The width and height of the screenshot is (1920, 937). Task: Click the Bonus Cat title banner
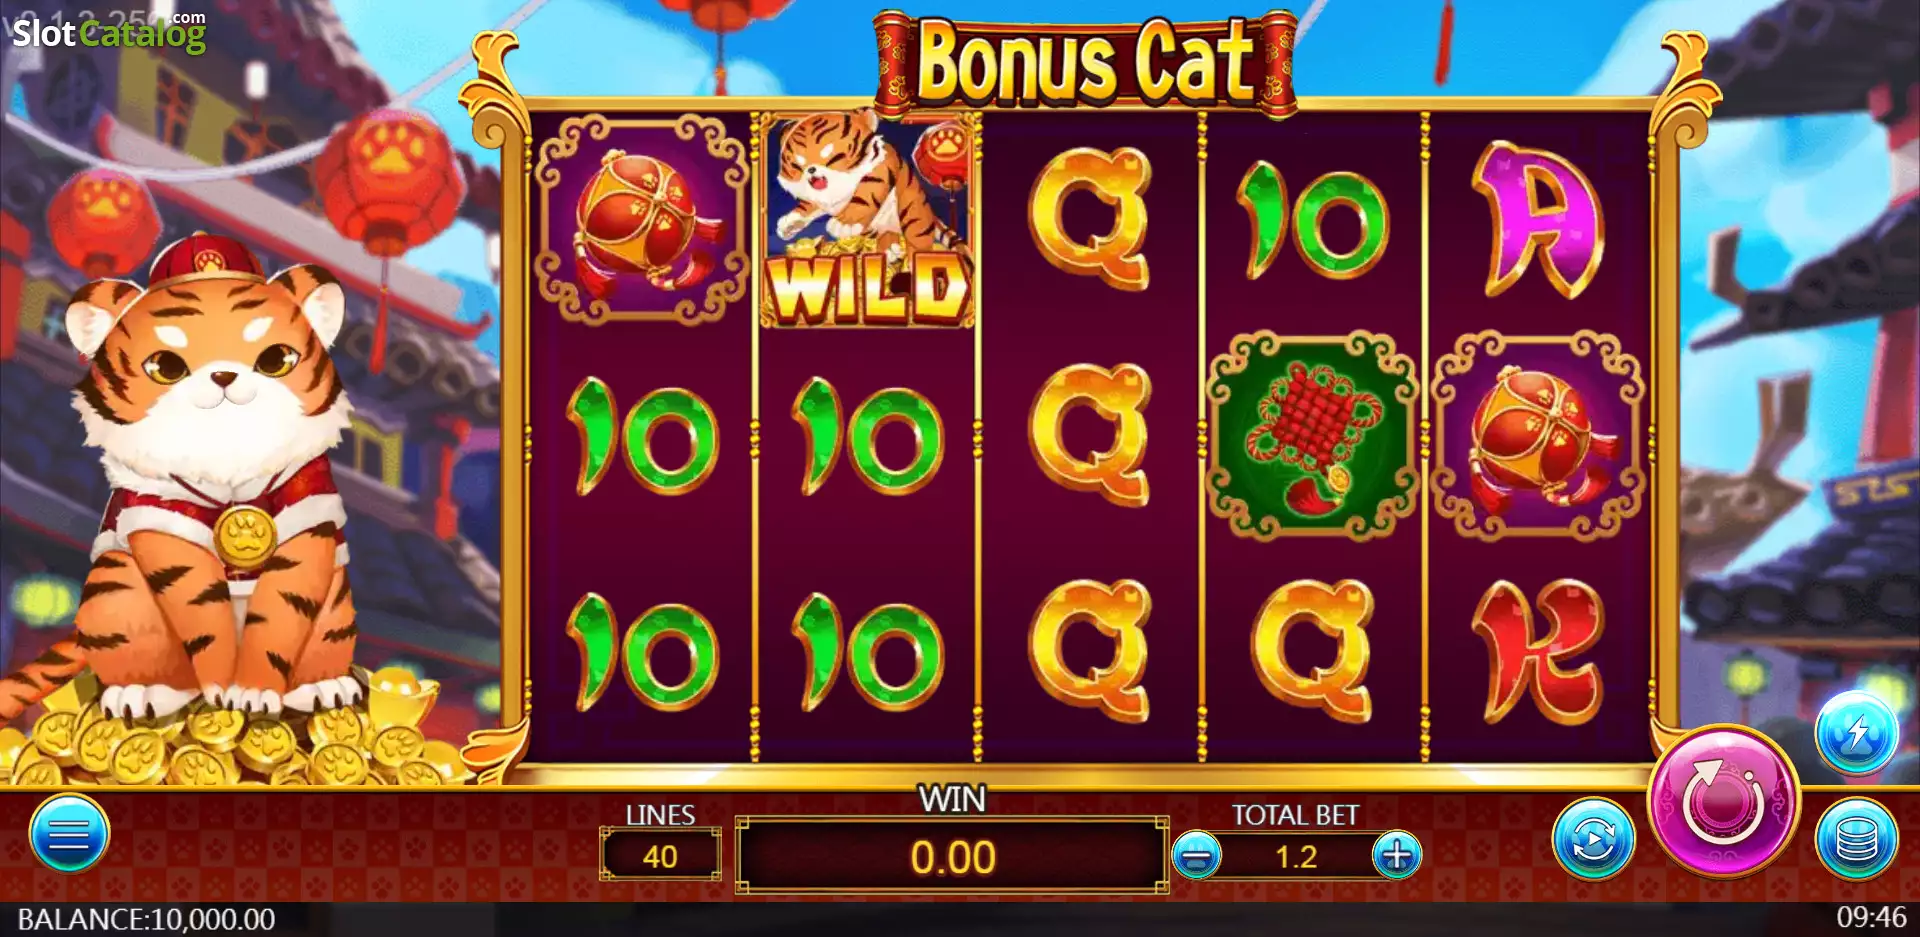click(1085, 62)
